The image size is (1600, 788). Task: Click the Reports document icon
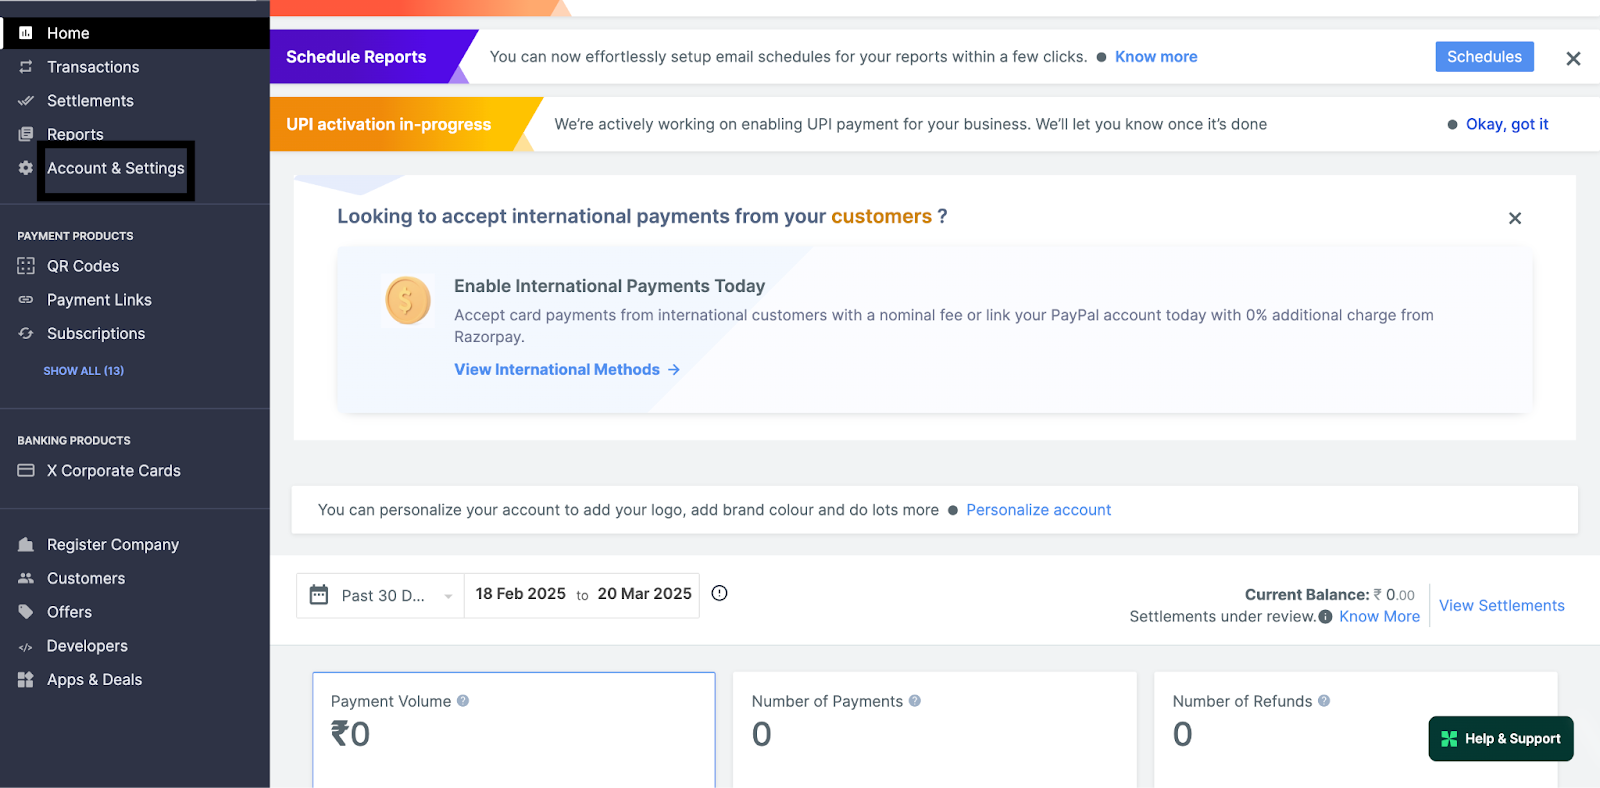coord(26,134)
